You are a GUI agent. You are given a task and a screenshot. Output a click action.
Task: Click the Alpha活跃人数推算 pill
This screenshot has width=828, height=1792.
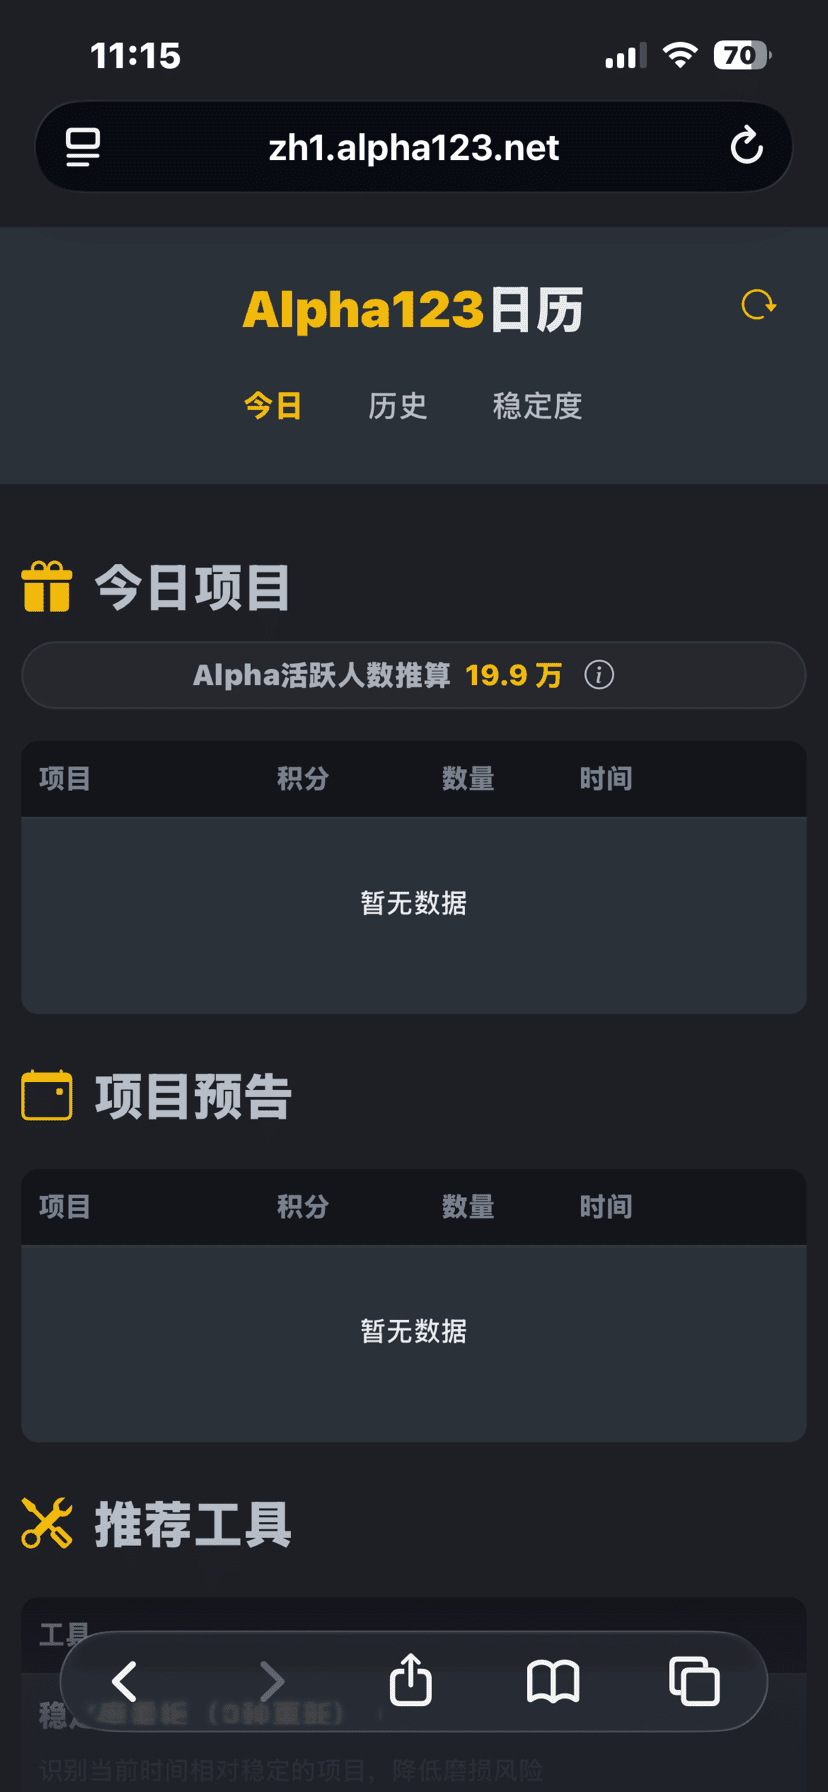414,675
